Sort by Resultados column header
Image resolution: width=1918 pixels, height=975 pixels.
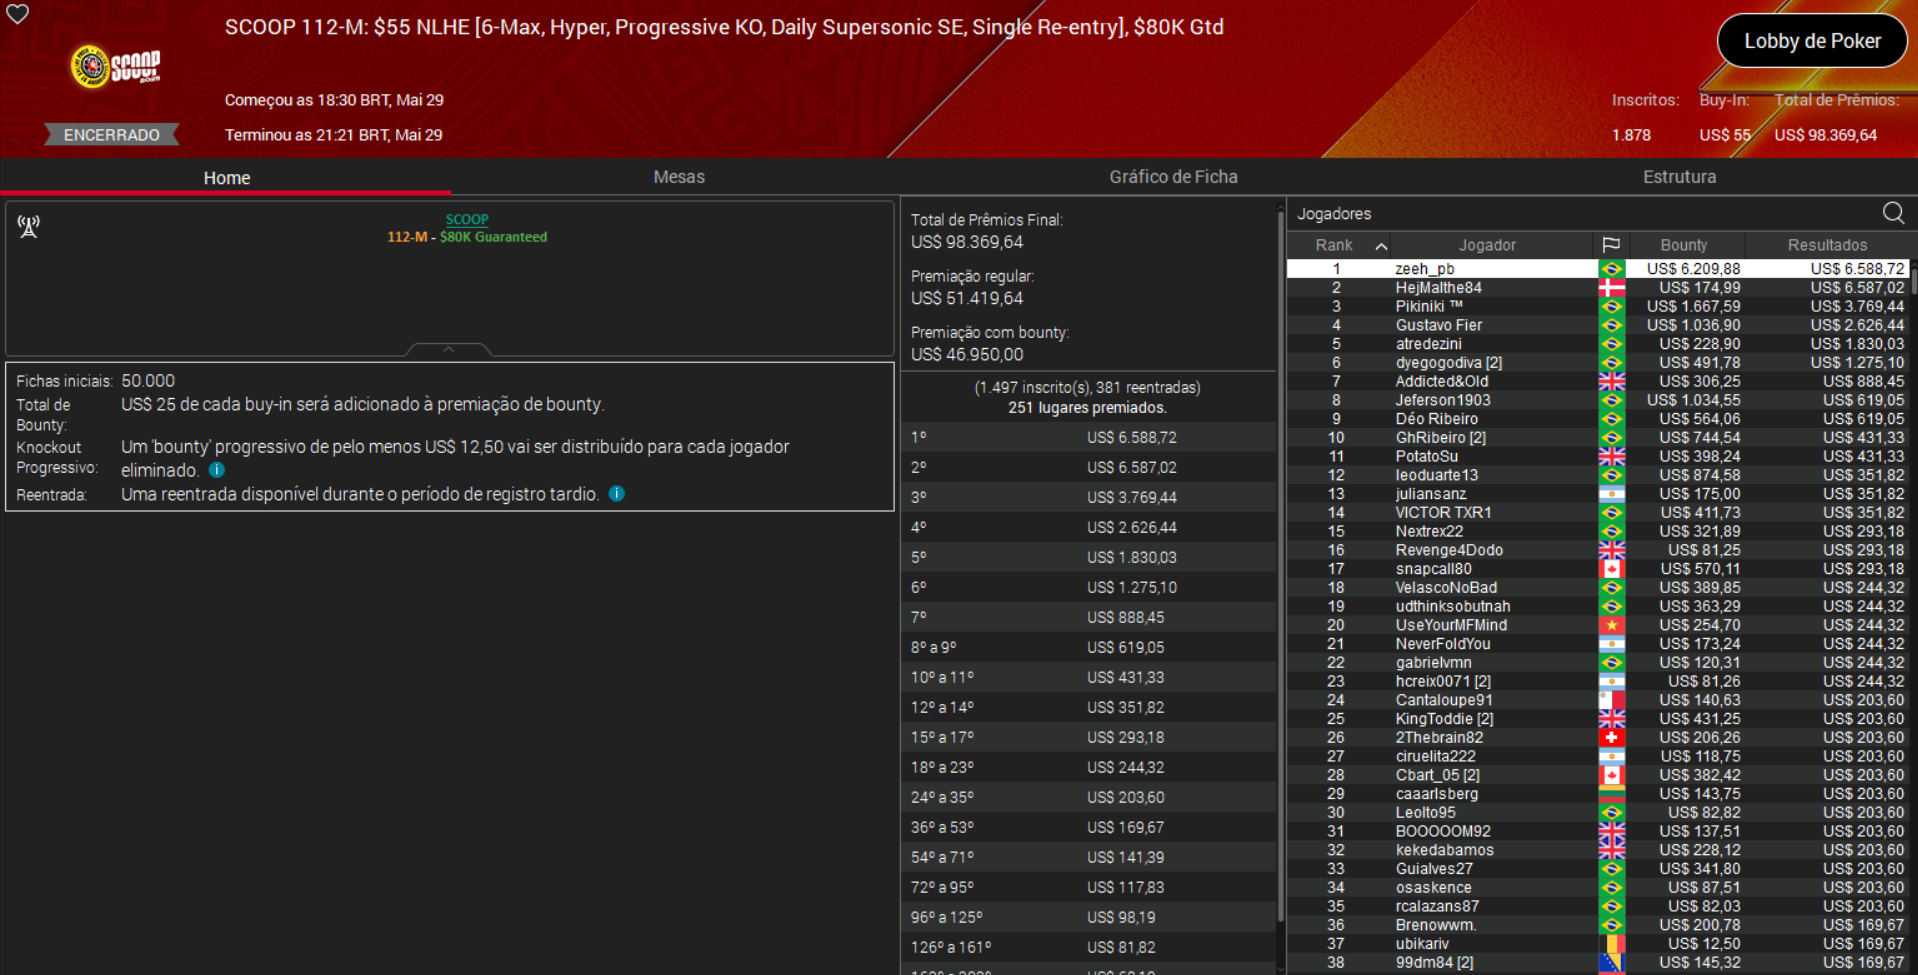1827,245
